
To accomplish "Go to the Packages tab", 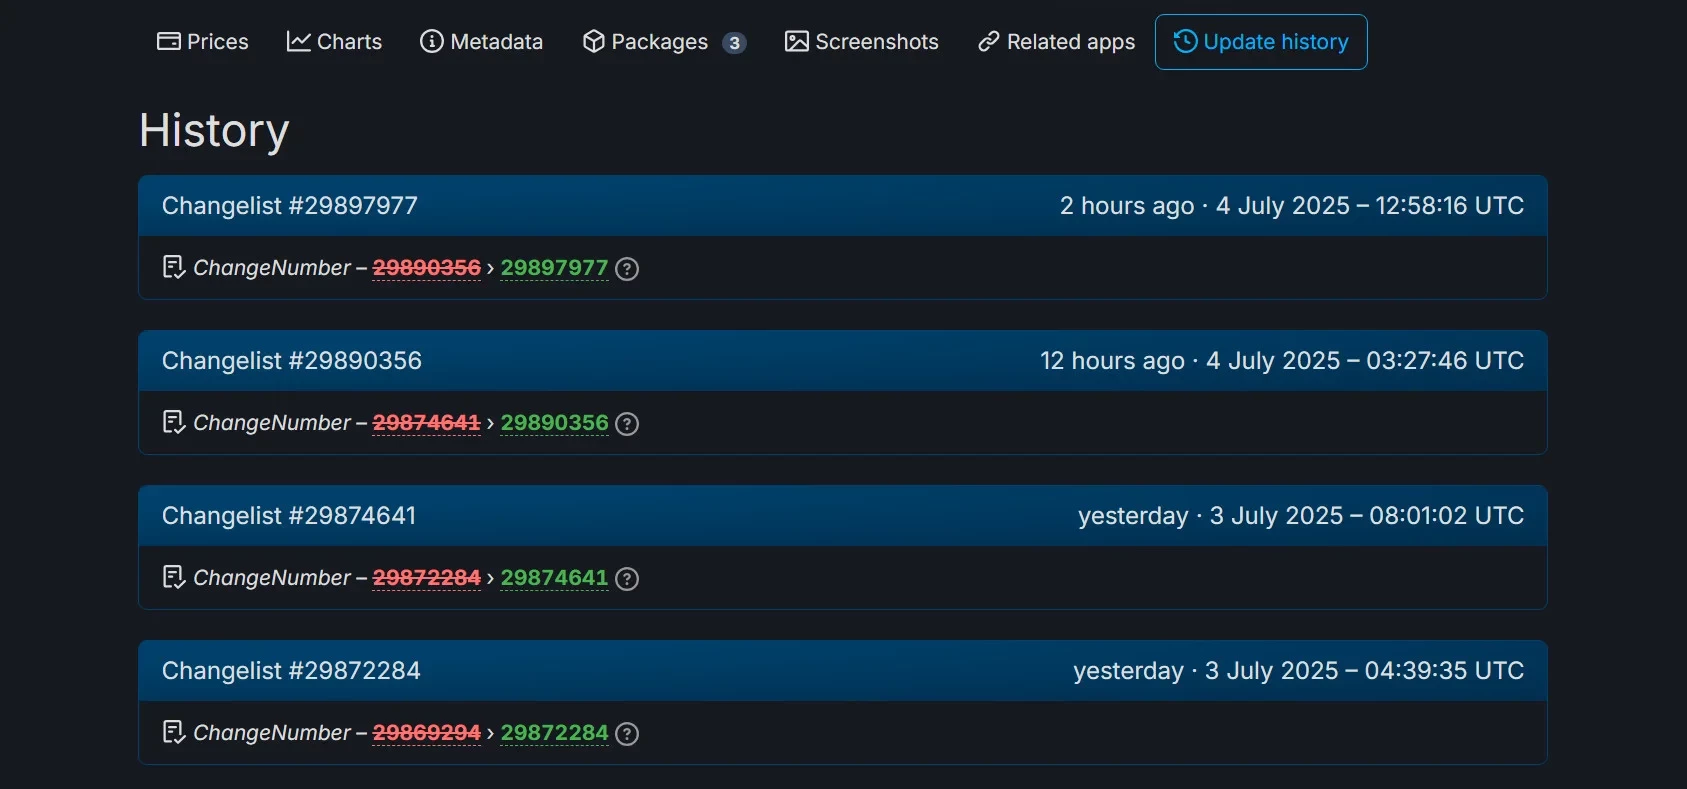I will (664, 42).
